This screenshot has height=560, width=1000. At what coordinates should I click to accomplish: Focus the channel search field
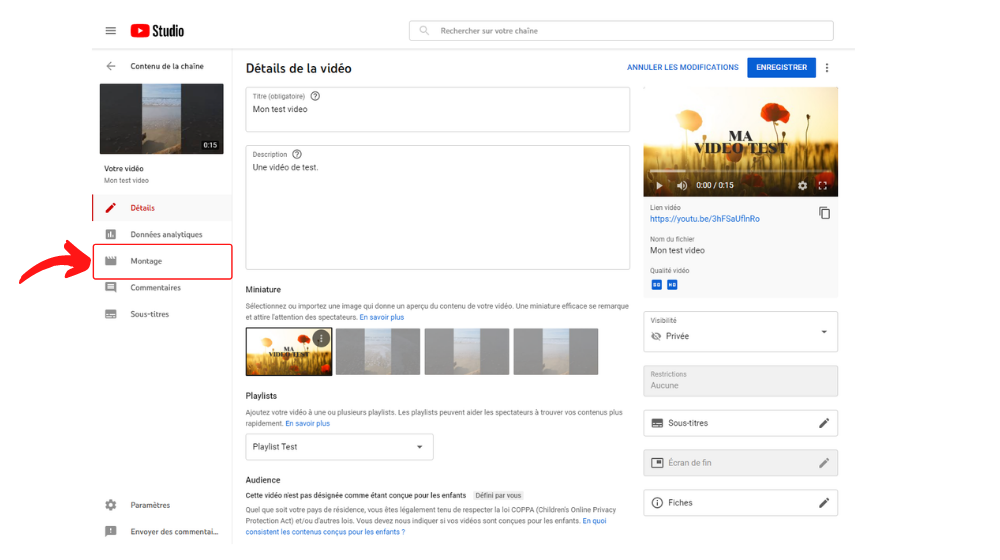coord(621,31)
